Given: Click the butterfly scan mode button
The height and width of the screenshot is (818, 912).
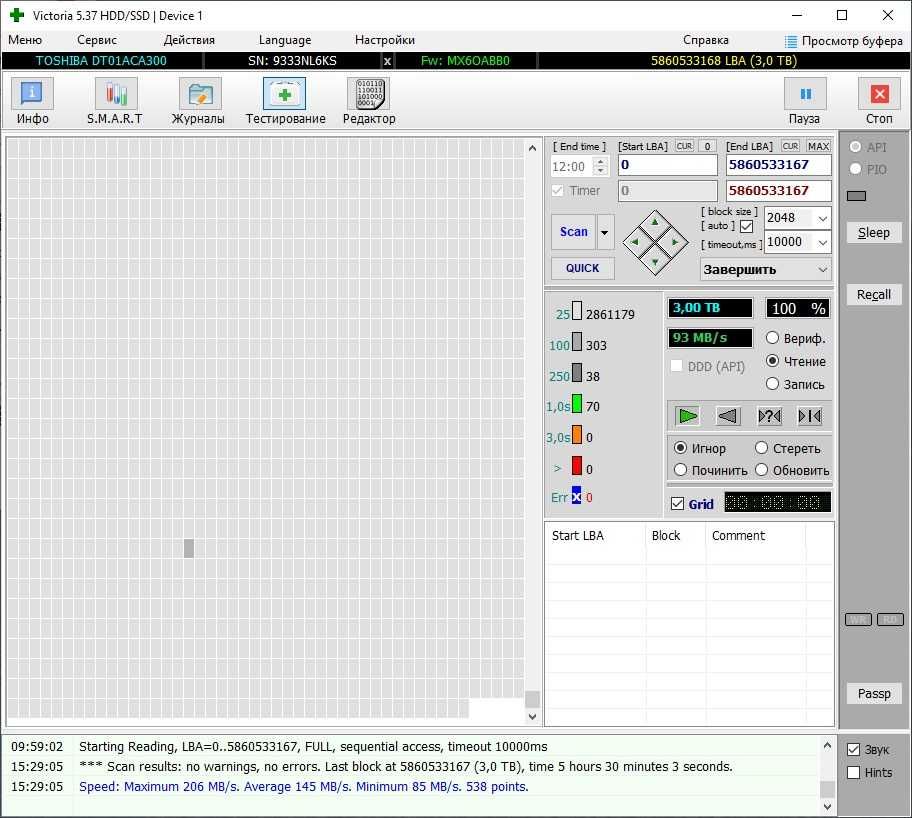Looking at the screenshot, I should (x=810, y=416).
